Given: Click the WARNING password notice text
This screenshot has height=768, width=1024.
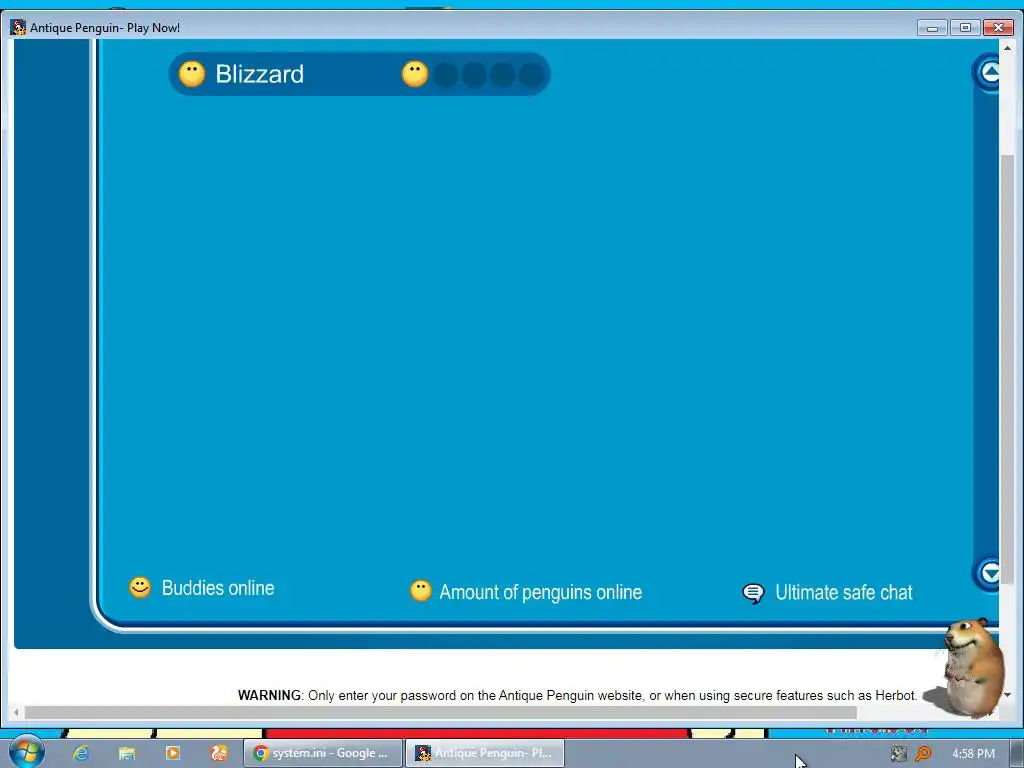Looking at the screenshot, I should point(577,696).
